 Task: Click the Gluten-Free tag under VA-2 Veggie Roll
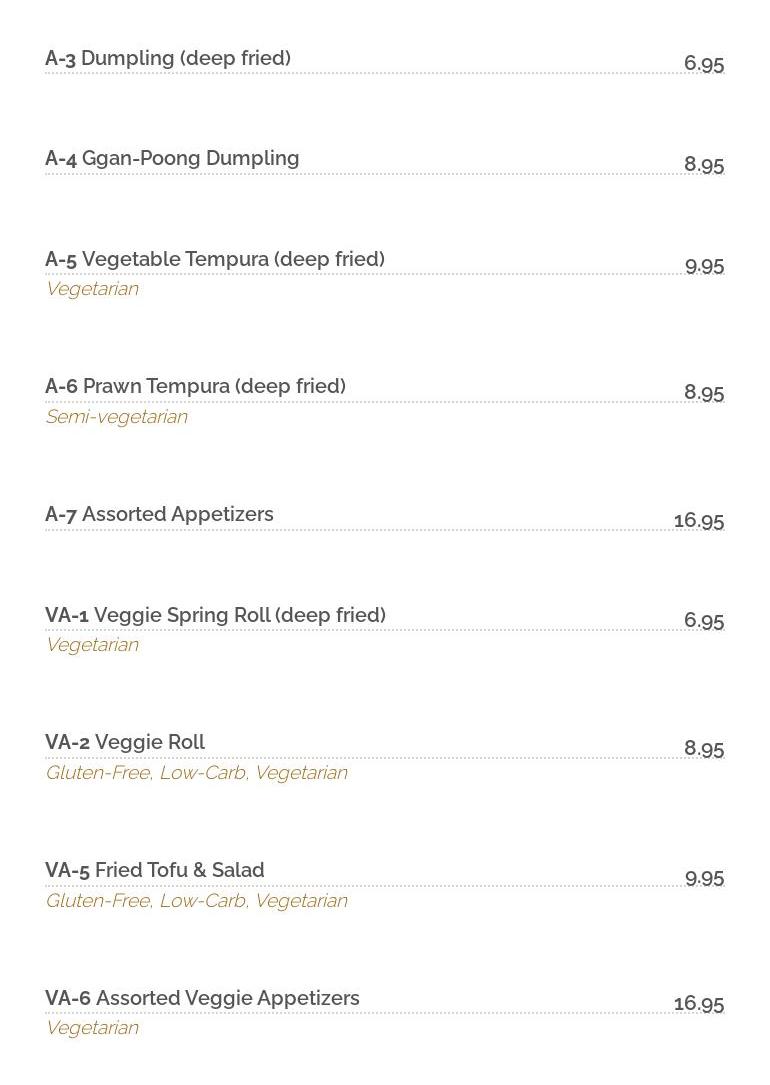(97, 773)
